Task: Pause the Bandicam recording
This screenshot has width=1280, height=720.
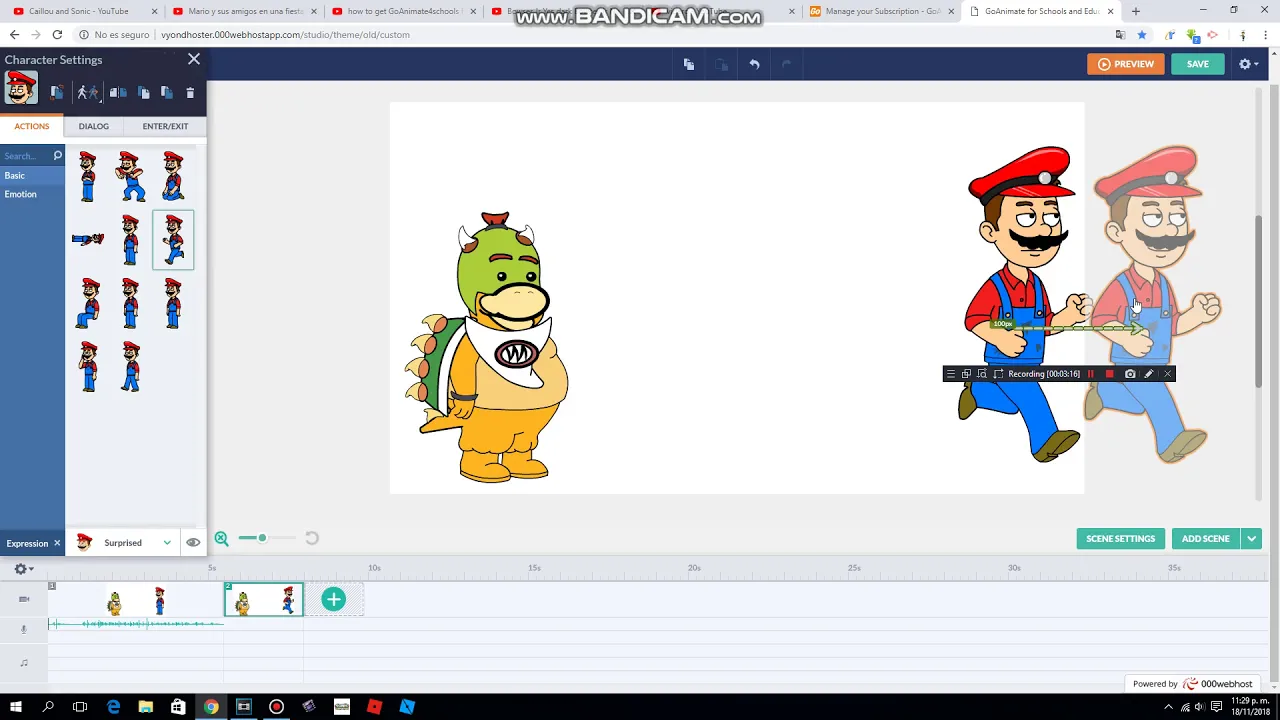Action: [x=1091, y=374]
